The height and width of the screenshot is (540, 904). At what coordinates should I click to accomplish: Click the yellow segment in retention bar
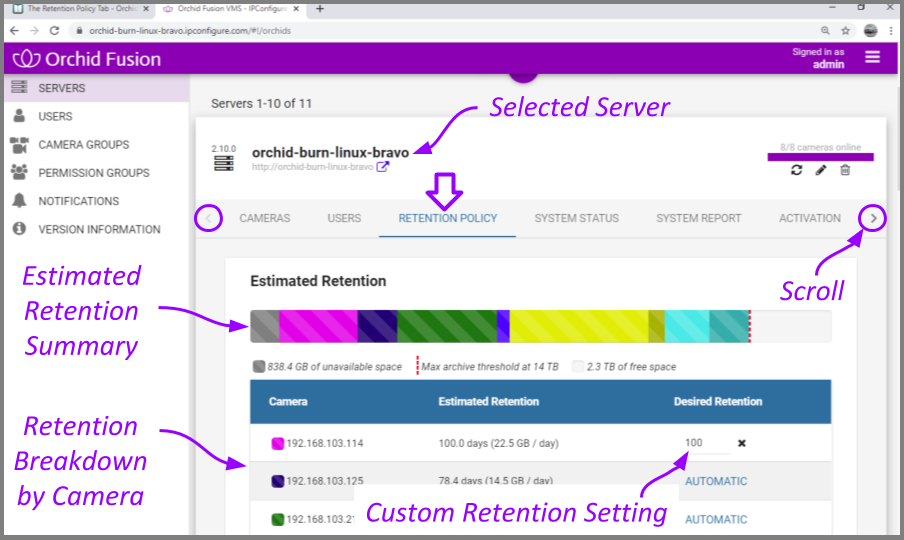(x=579, y=326)
